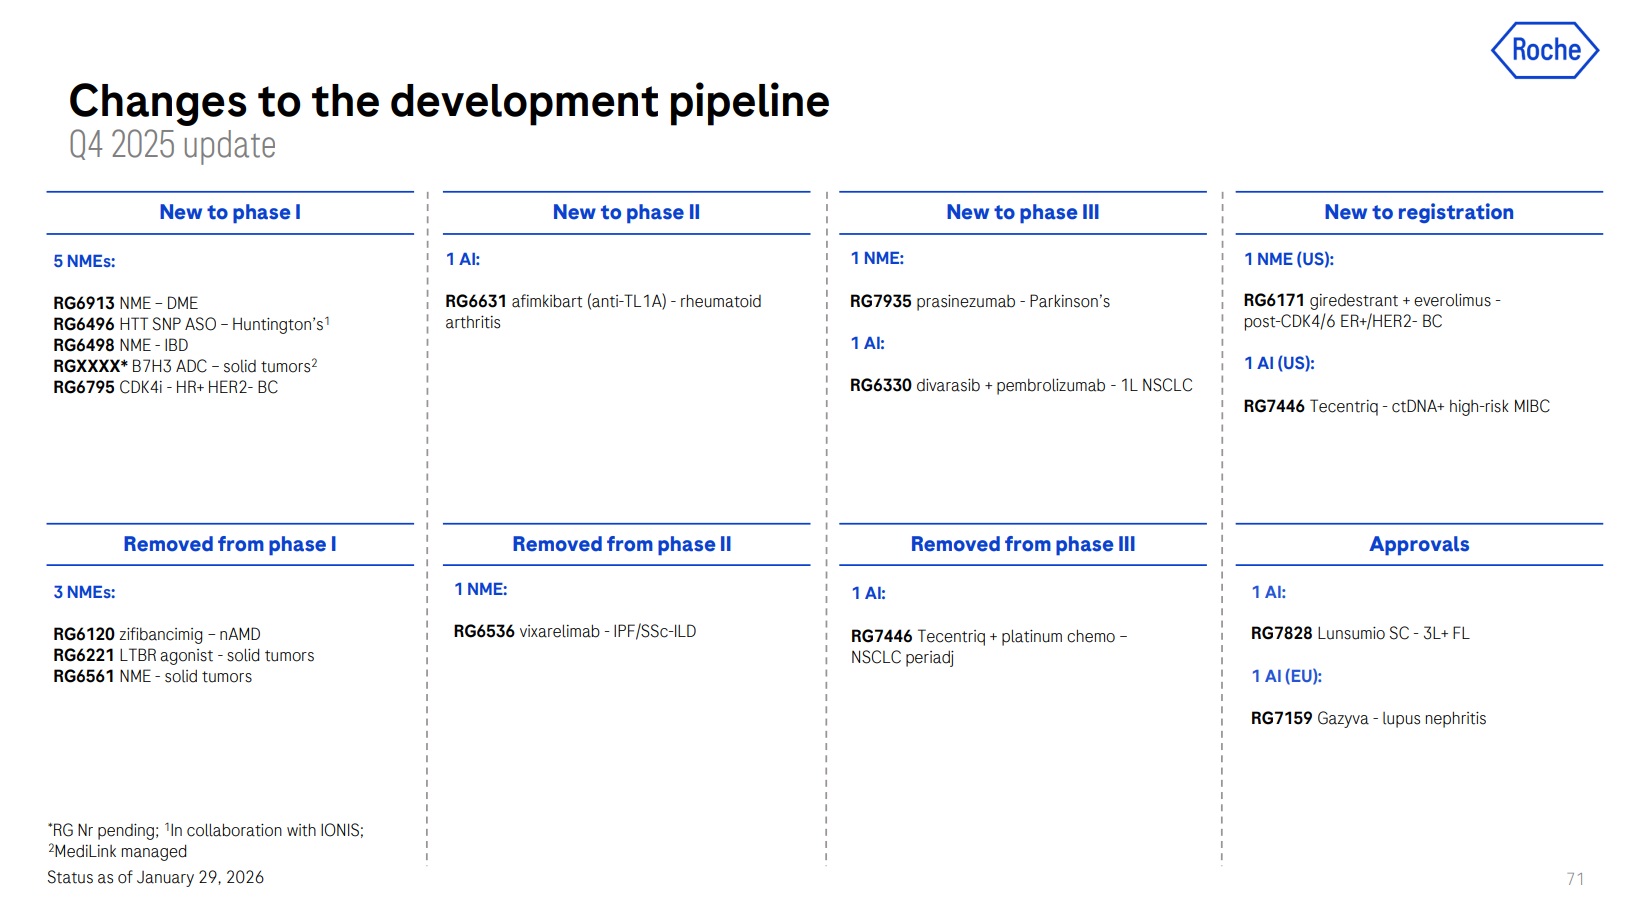Click the page number 71
1631x903 pixels.
click(1575, 879)
